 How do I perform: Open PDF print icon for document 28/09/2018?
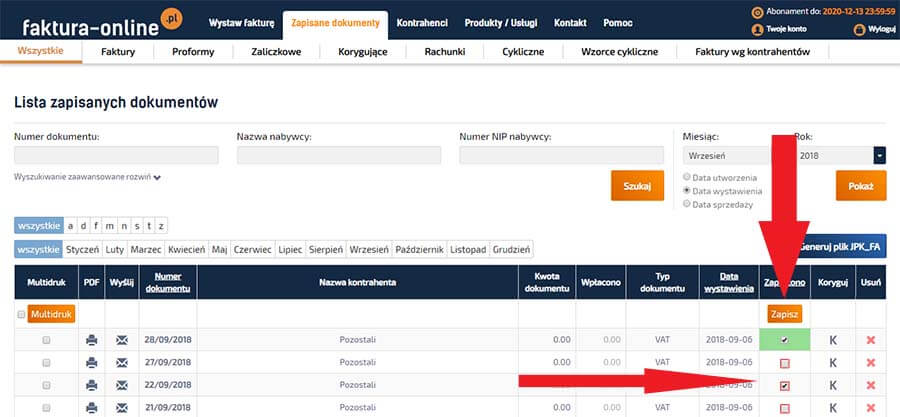tap(91, 340)
